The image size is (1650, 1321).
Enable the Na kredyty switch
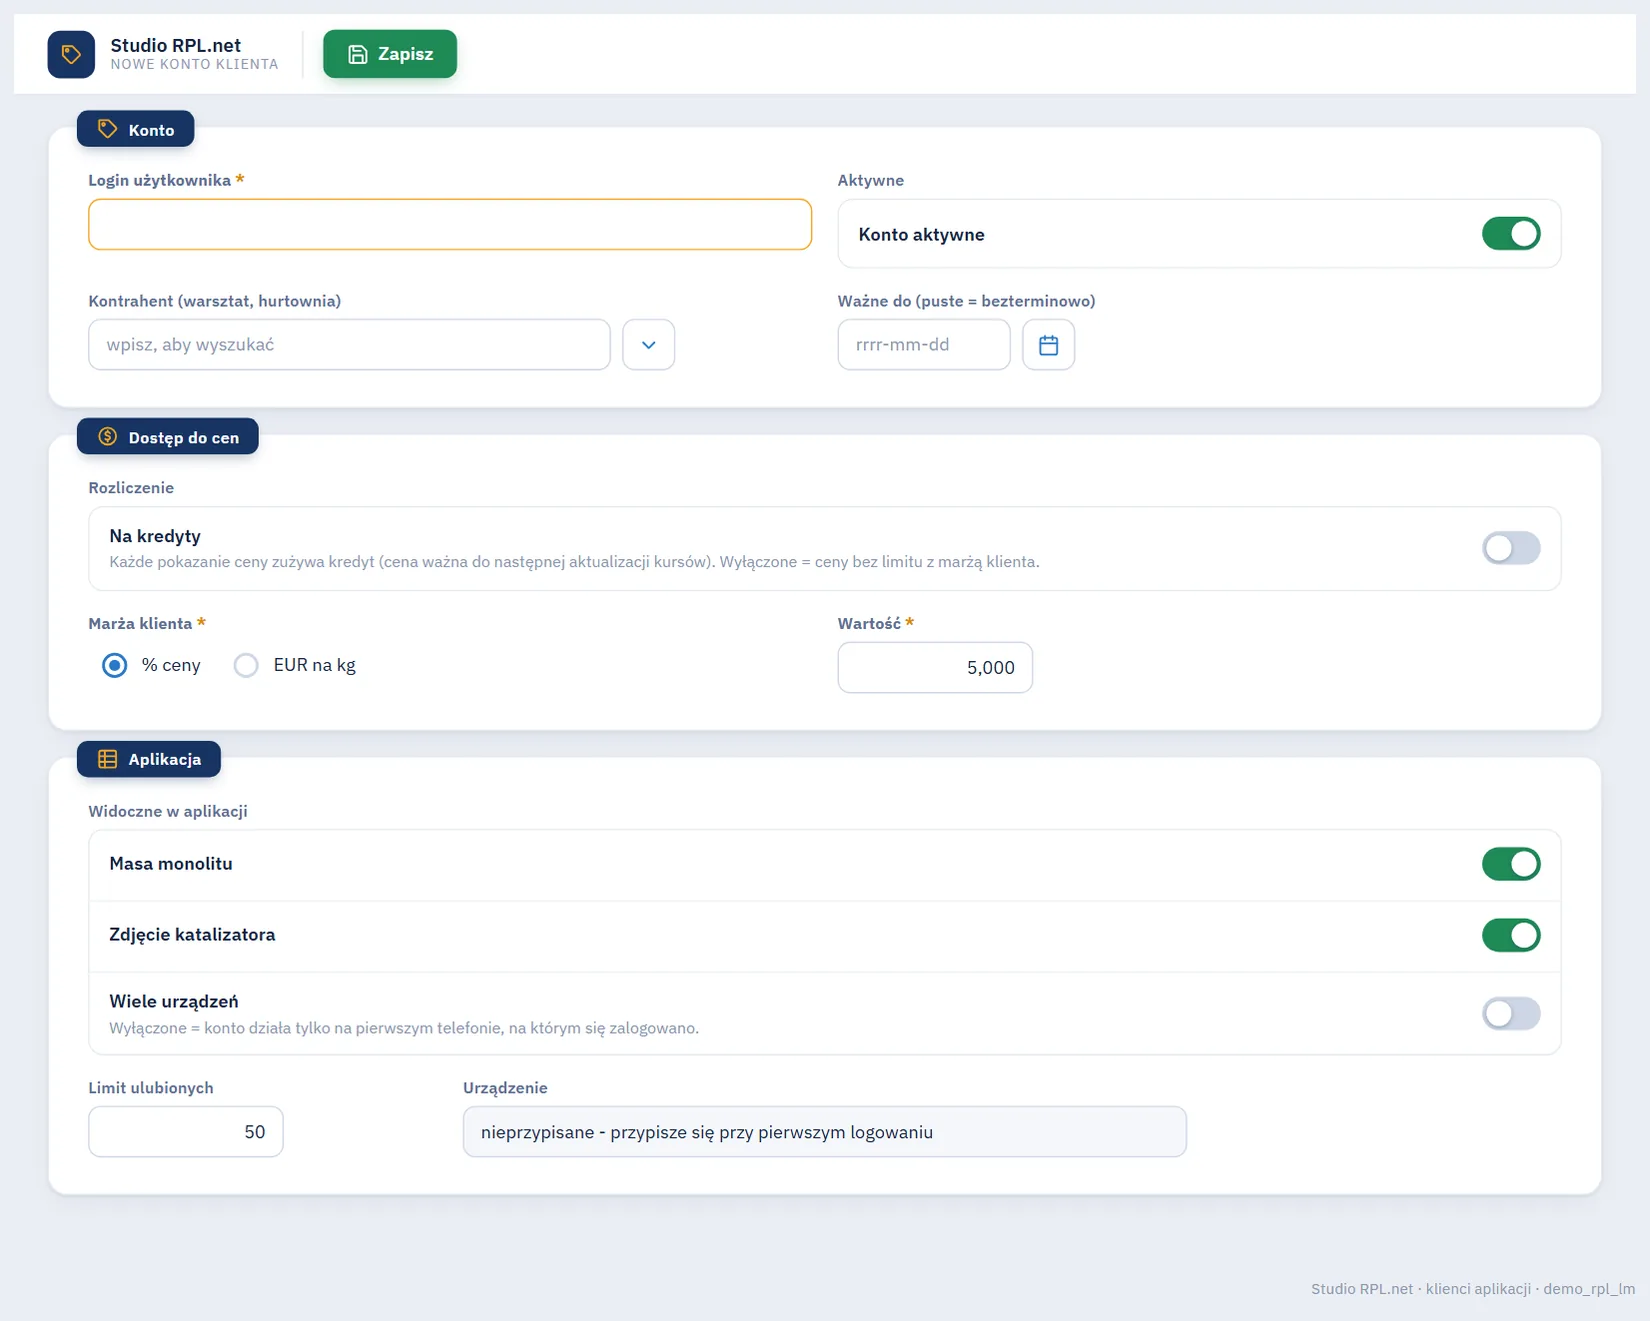click(1511, 548)
